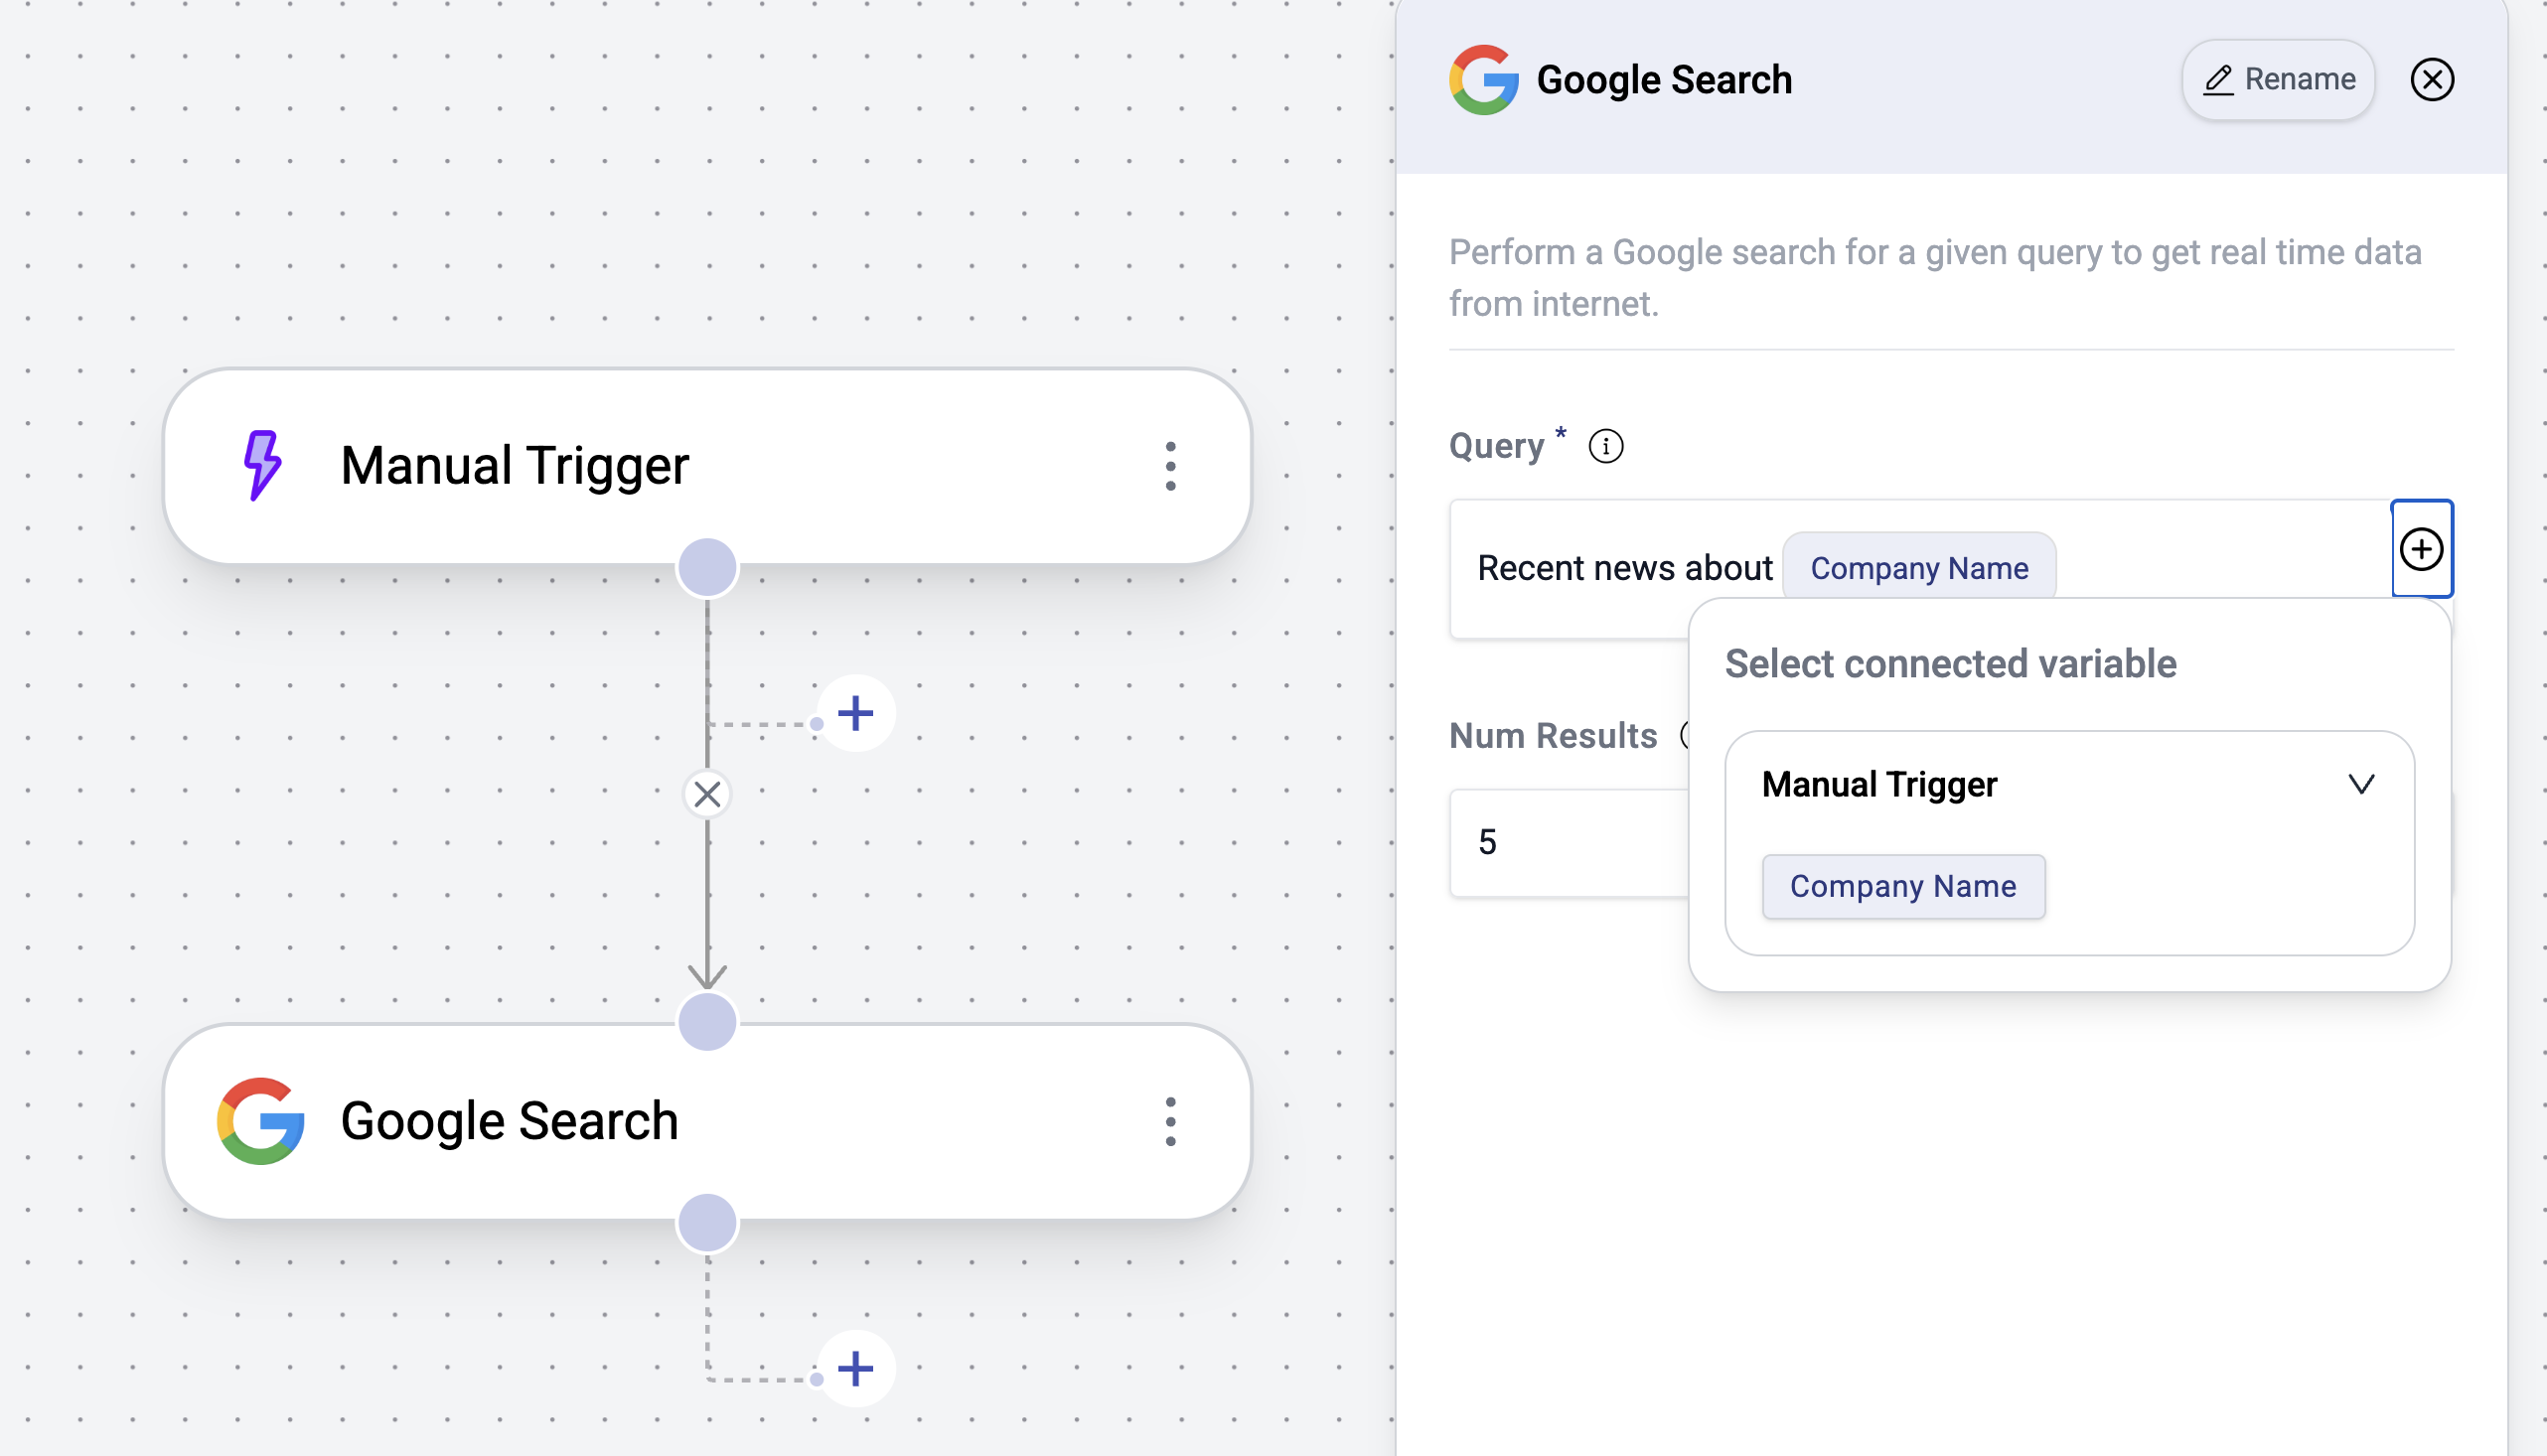Show info tooltip for Query field
This screenshot has height=1456, width=2547.
tap(1606, 446)
